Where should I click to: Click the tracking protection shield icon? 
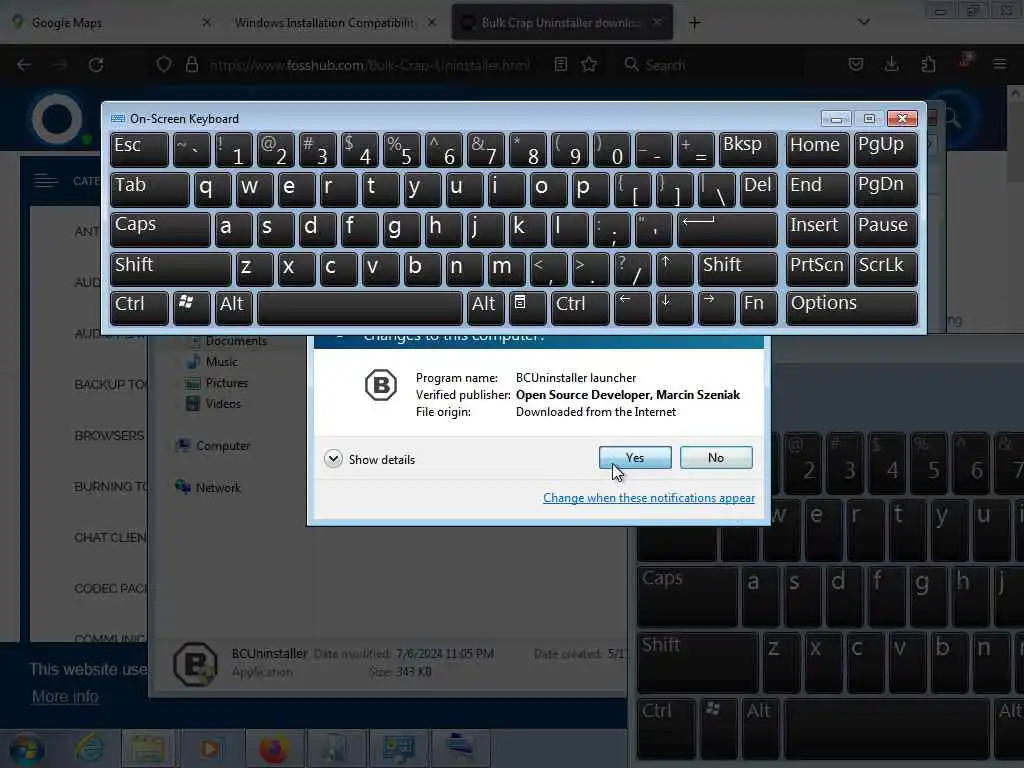164,65
